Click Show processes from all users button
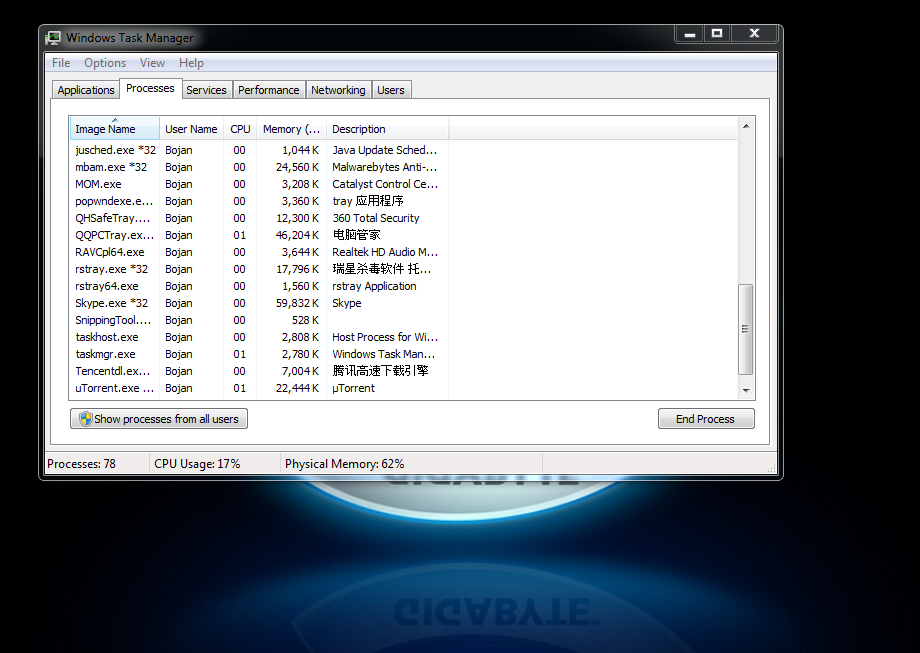The height and width of the screenshot is (653, 920). 159,419
